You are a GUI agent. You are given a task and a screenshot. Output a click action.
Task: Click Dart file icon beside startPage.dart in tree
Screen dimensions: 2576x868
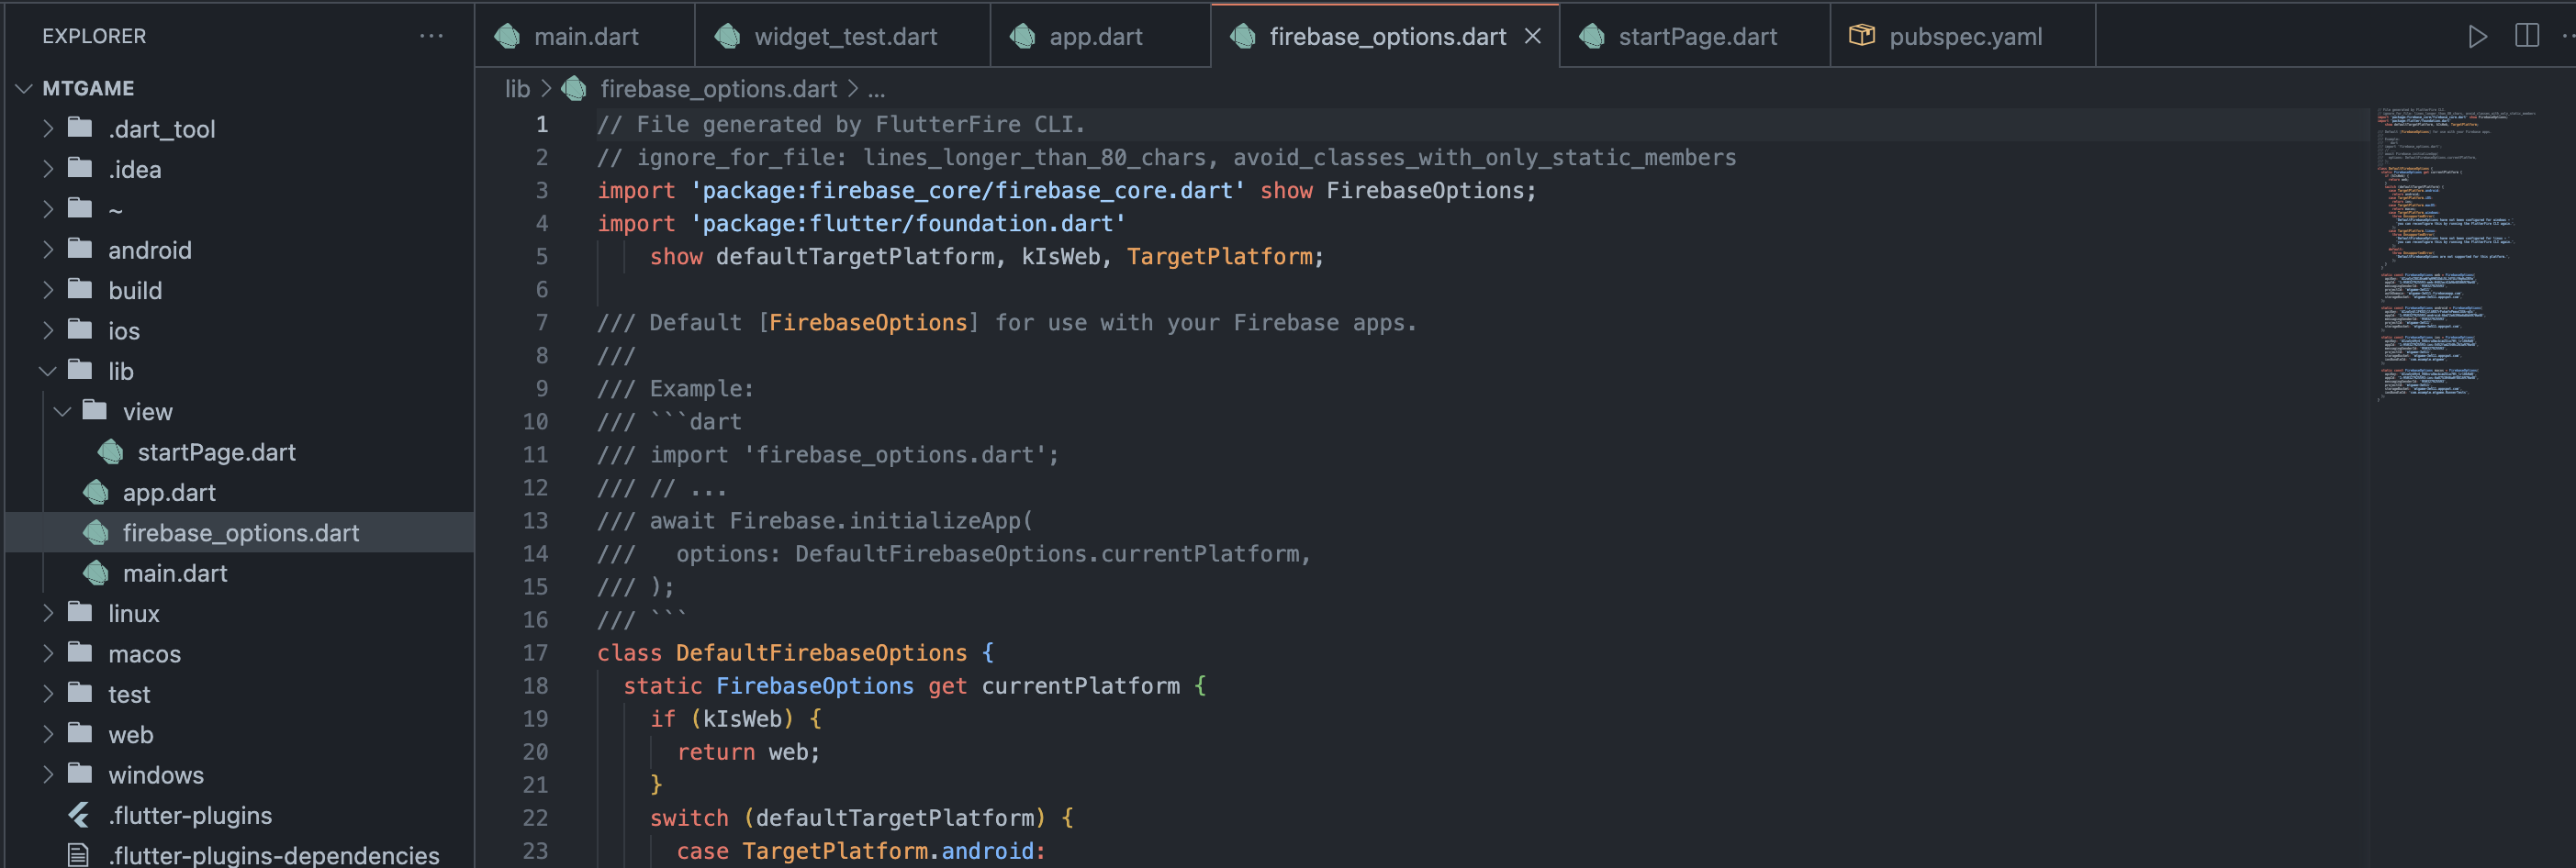coord(110,452)
